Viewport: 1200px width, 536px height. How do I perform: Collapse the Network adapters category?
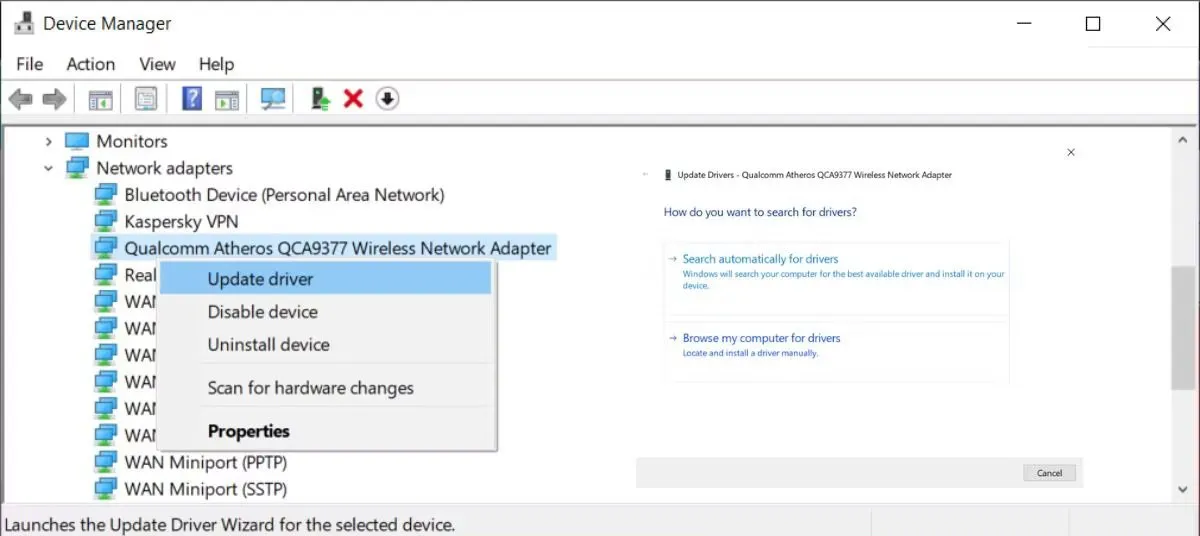point(48,169)
